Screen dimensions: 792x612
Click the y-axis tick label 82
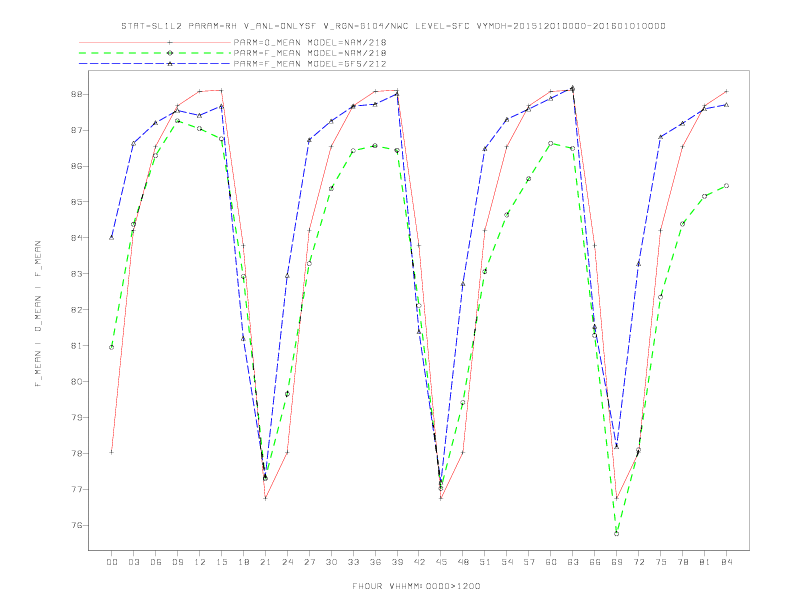[75, 310]
